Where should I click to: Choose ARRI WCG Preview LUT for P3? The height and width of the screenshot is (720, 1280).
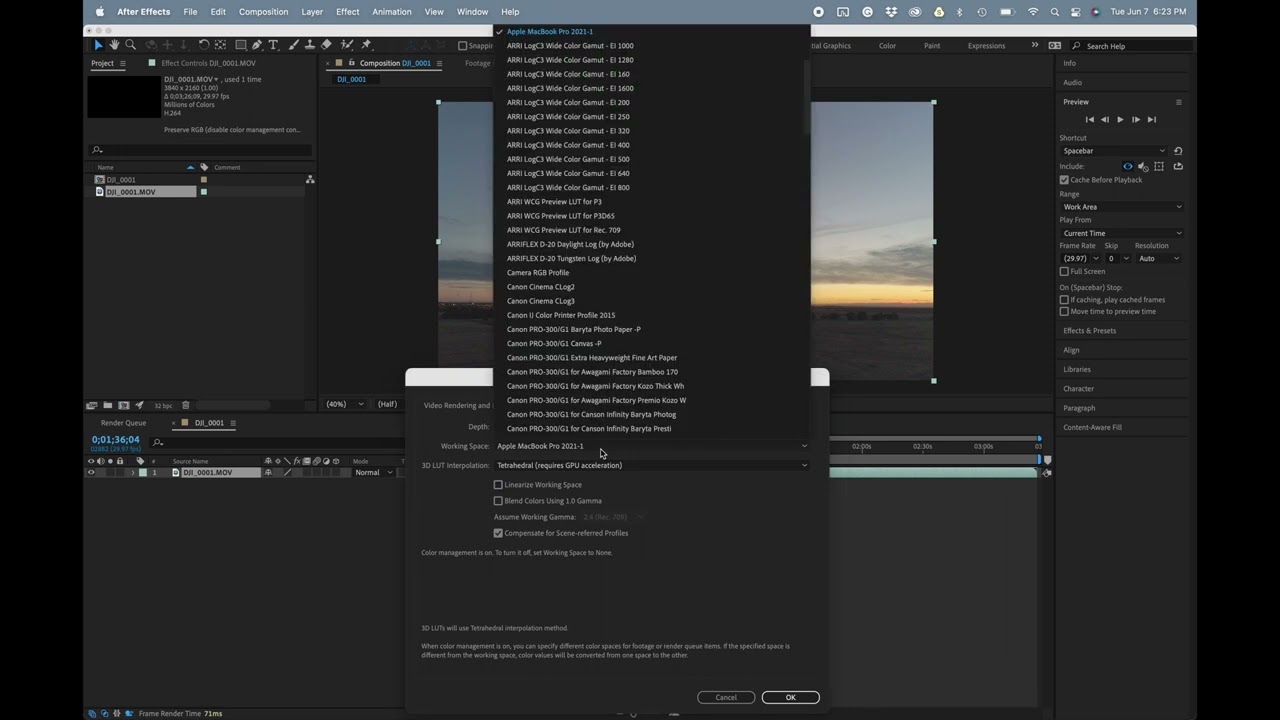(x=554, y=202)
